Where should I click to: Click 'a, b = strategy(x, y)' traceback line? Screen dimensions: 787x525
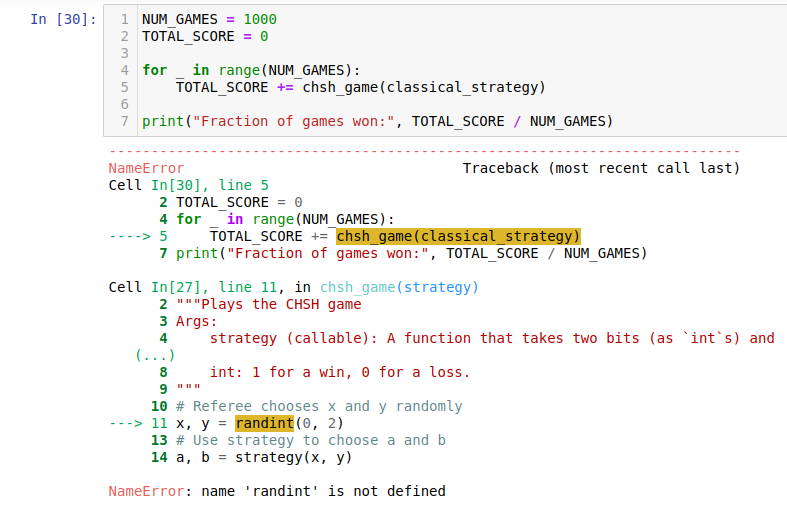click(264, 457)
